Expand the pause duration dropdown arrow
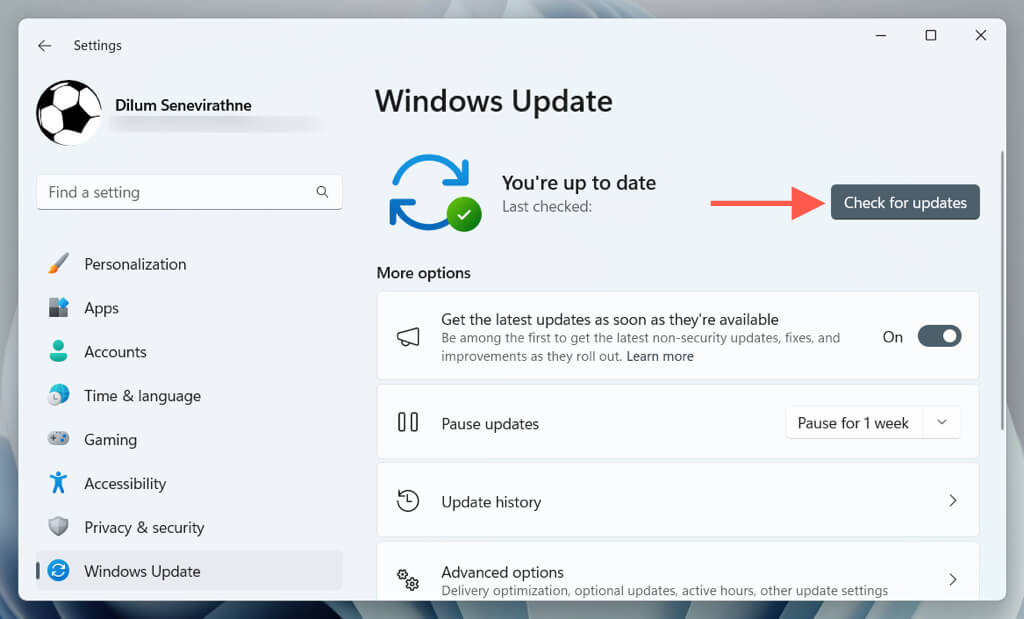Screen dimensions: 1024x619 (942, 422)
